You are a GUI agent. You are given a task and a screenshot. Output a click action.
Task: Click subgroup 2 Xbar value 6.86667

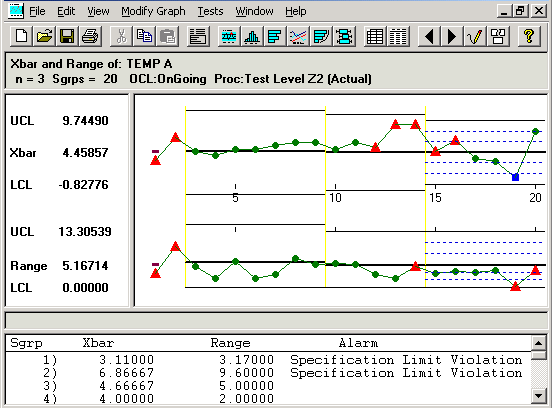click(127, 373)
